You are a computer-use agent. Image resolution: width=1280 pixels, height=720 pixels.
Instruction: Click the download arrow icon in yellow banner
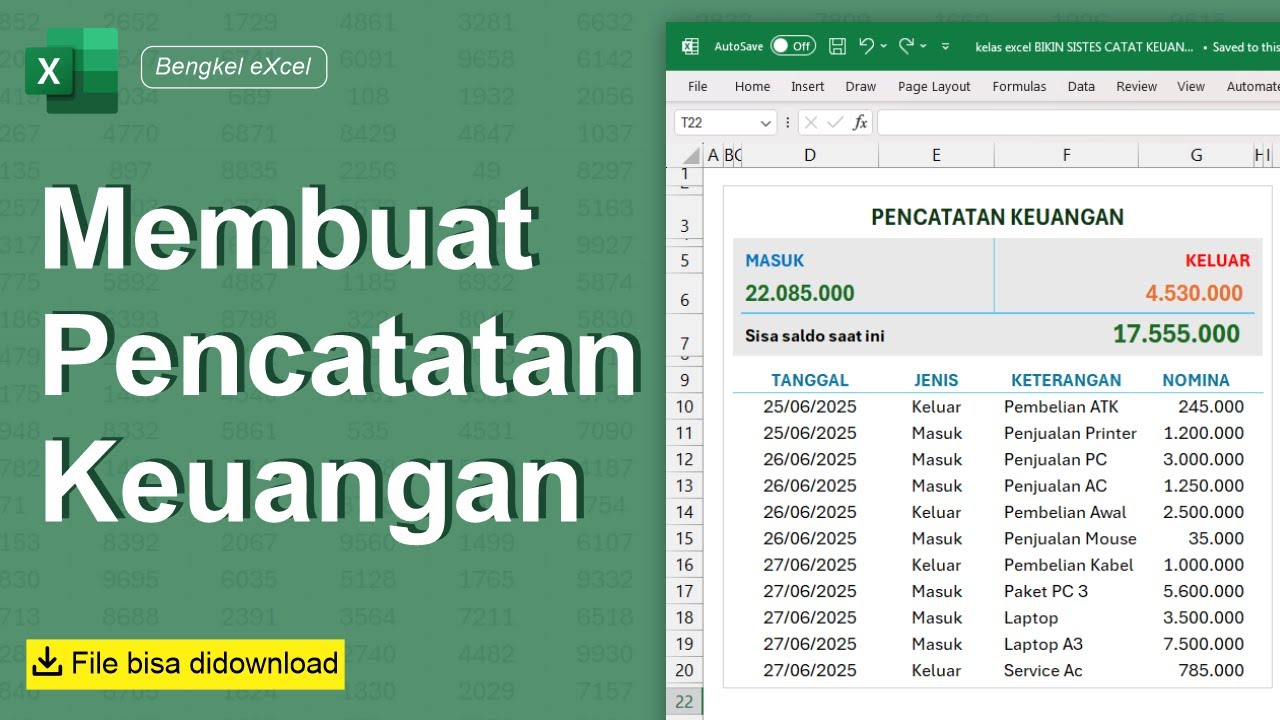(x=48, y=663)
